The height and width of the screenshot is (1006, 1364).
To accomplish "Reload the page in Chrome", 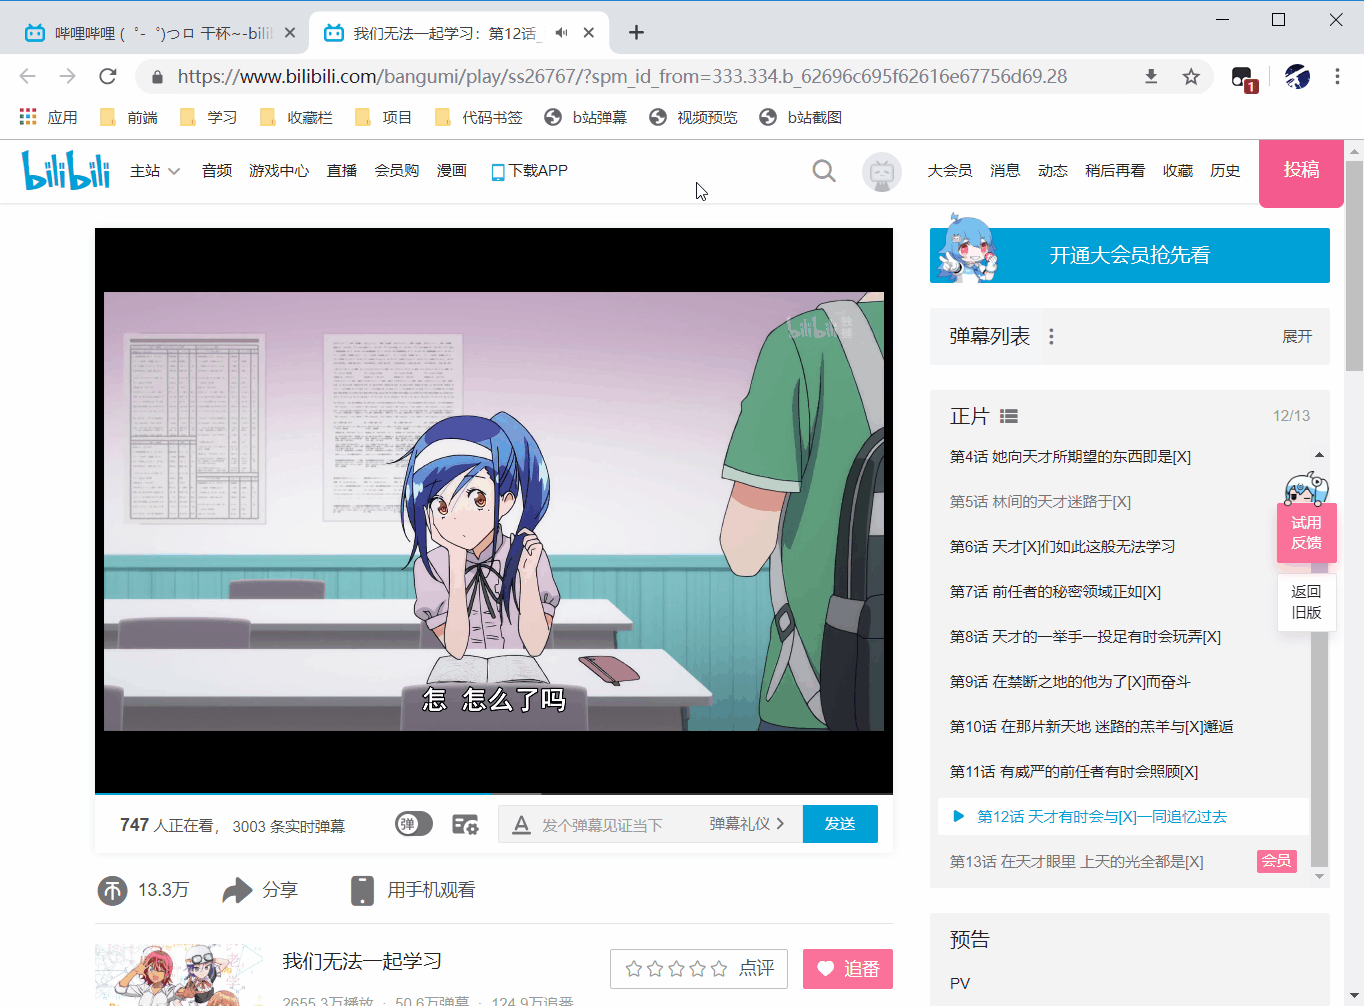I will 108,76.
